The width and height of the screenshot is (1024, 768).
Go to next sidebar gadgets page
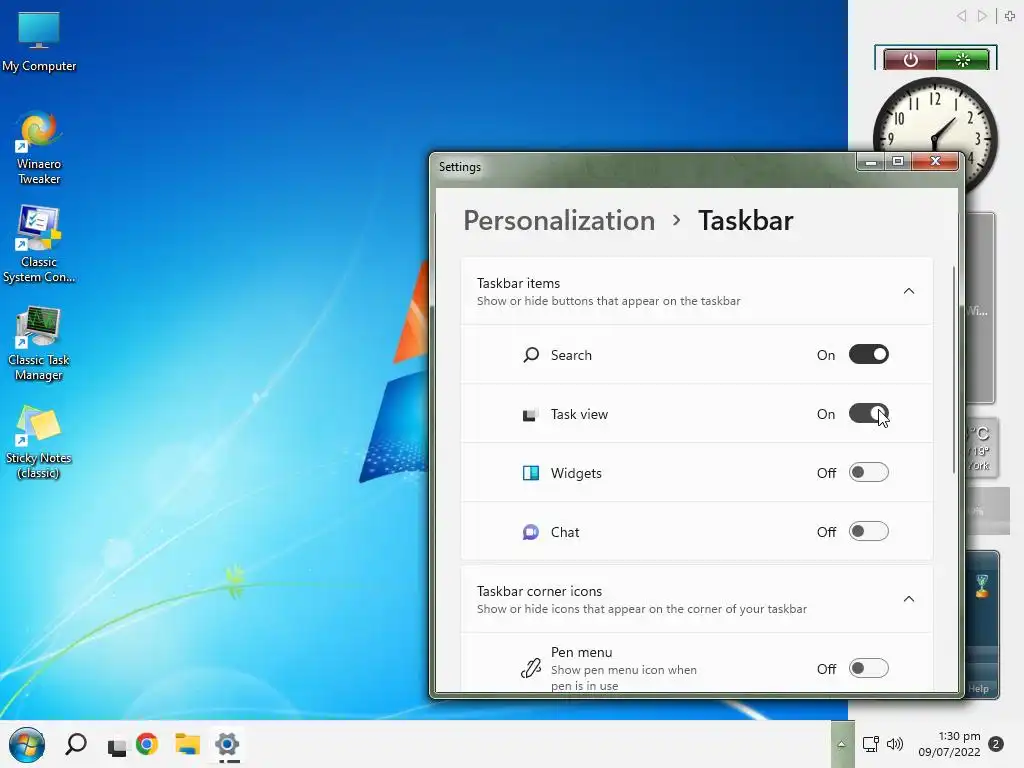pos(982,16)
